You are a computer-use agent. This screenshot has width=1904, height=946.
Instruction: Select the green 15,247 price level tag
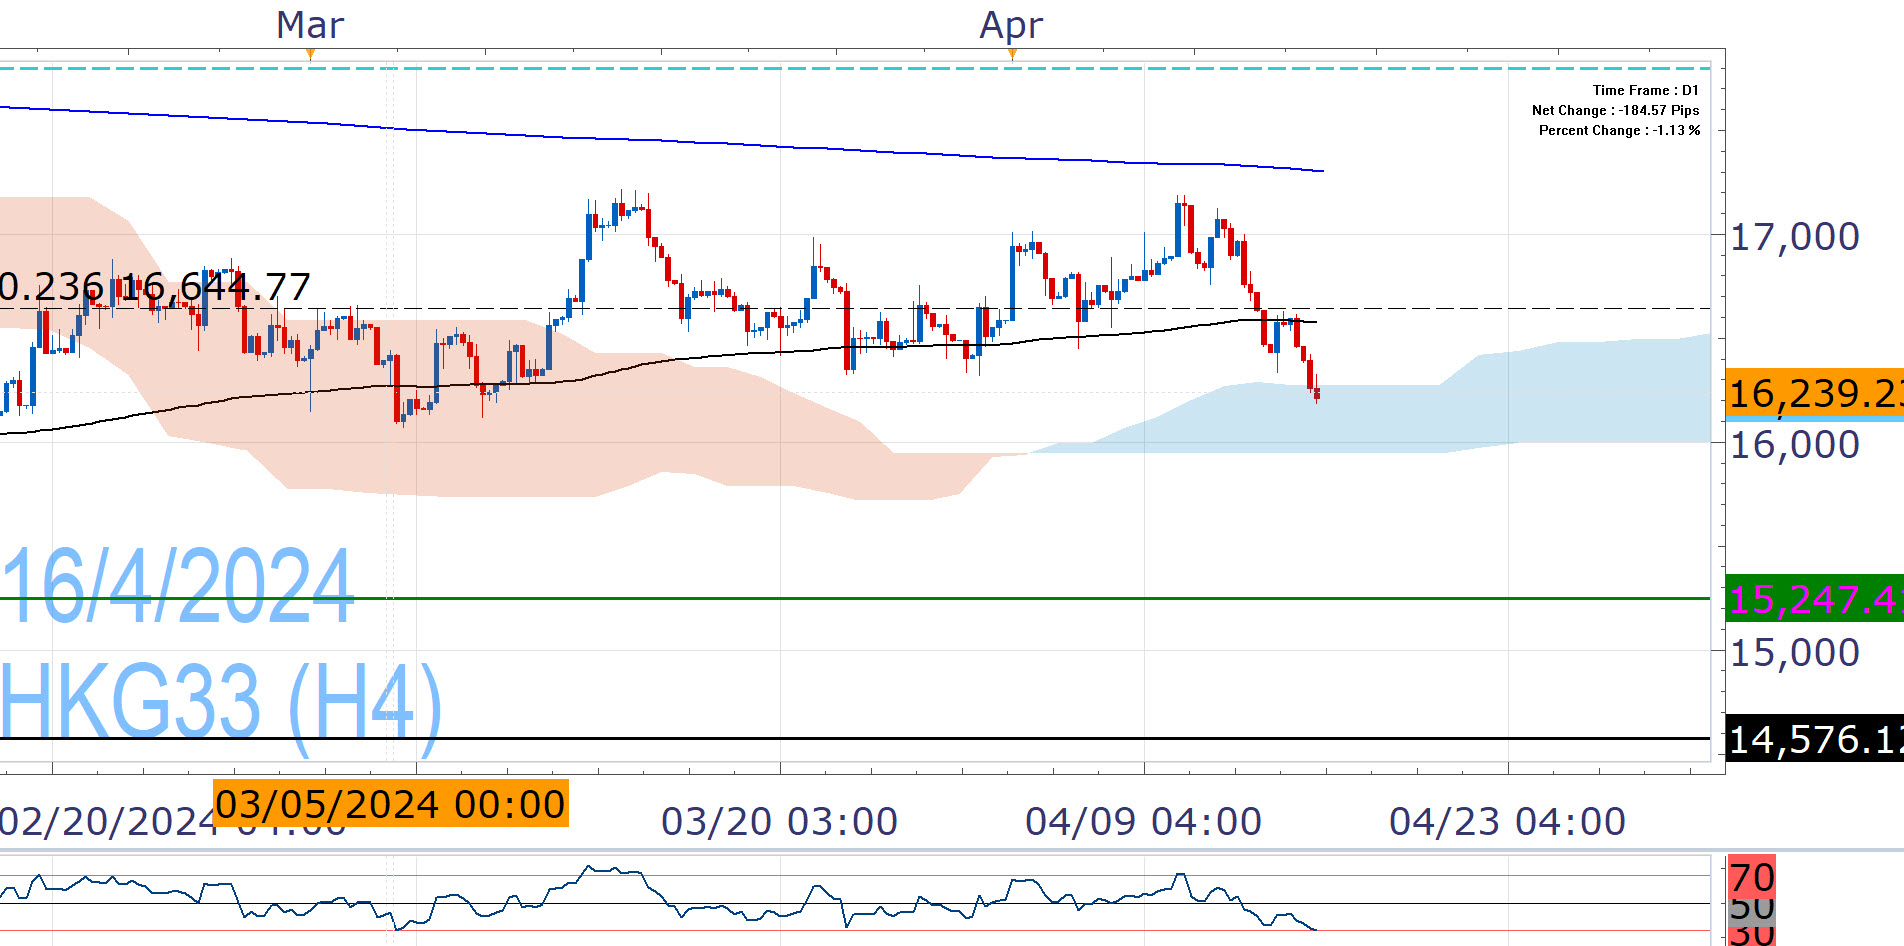point(1814,600)
